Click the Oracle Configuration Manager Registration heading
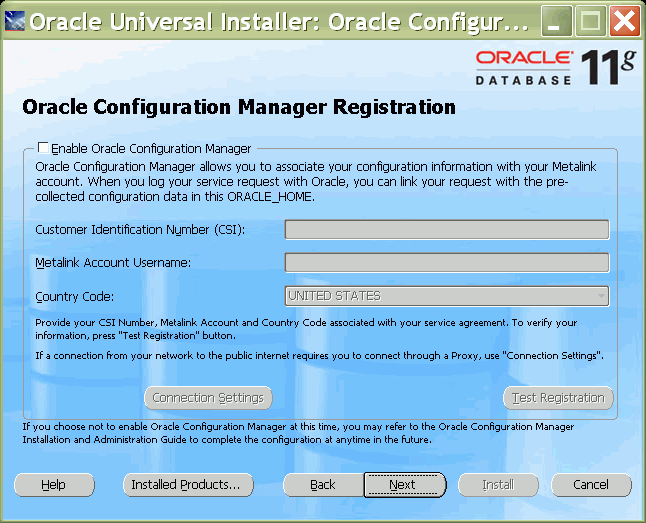 point(238,107)
